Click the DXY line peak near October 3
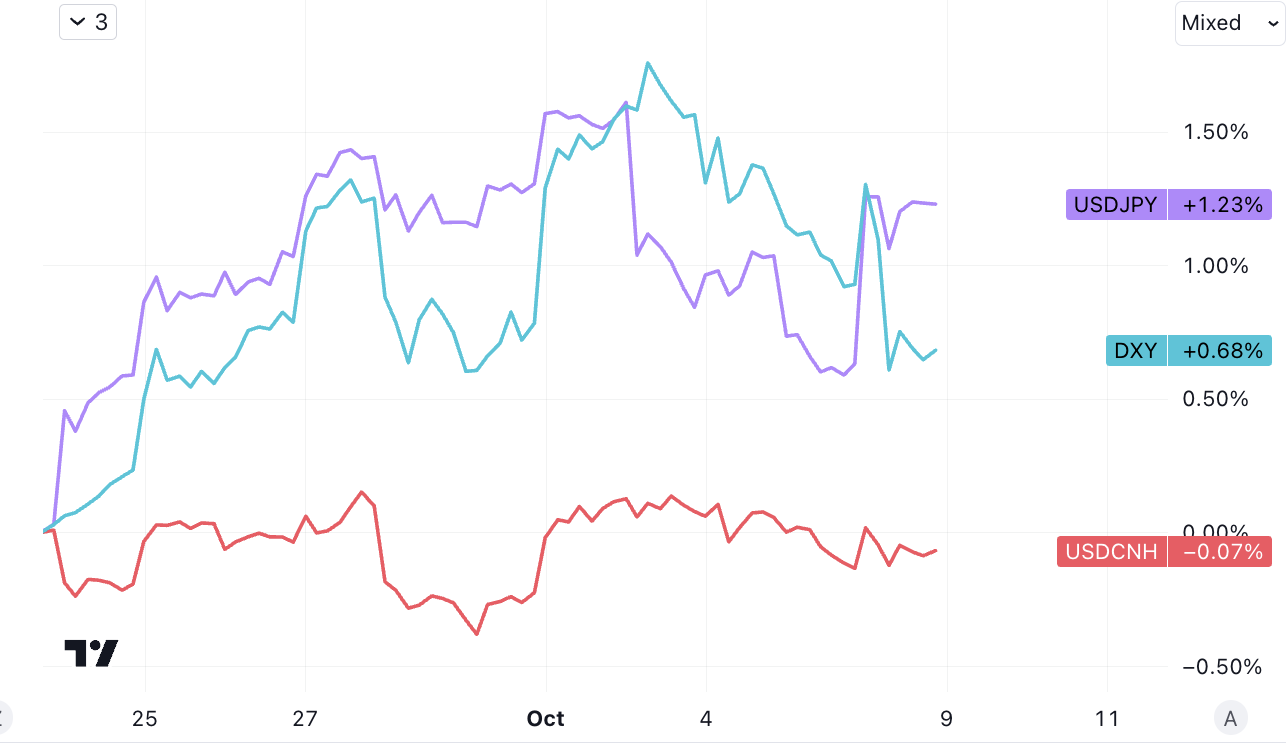This screenshot has height=744, width=1286. point(649,62)
